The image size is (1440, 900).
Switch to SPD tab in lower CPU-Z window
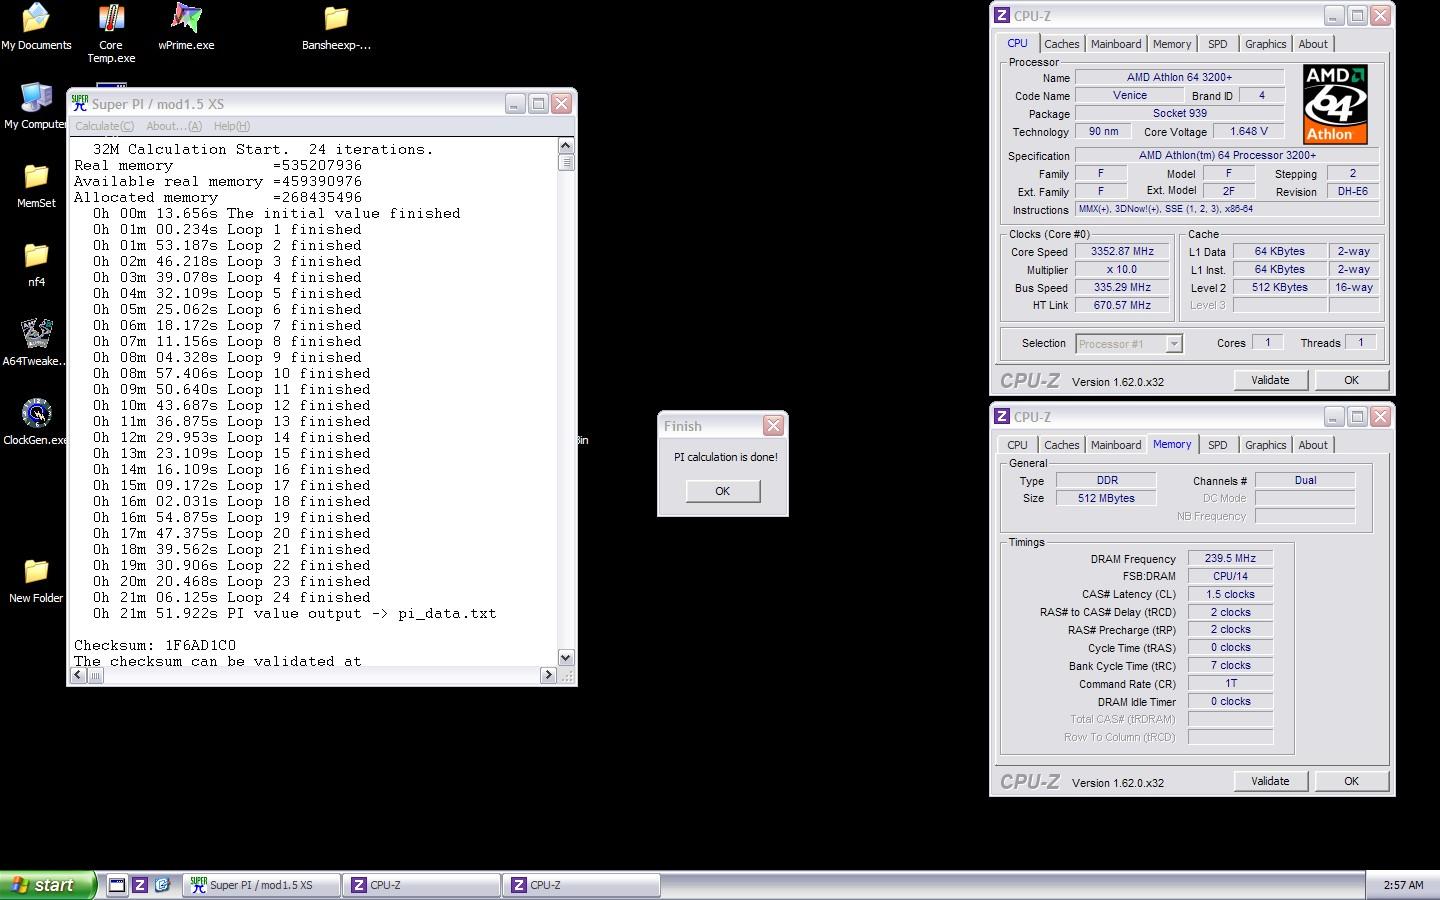pyautogui.click(x=1218, y=445)
